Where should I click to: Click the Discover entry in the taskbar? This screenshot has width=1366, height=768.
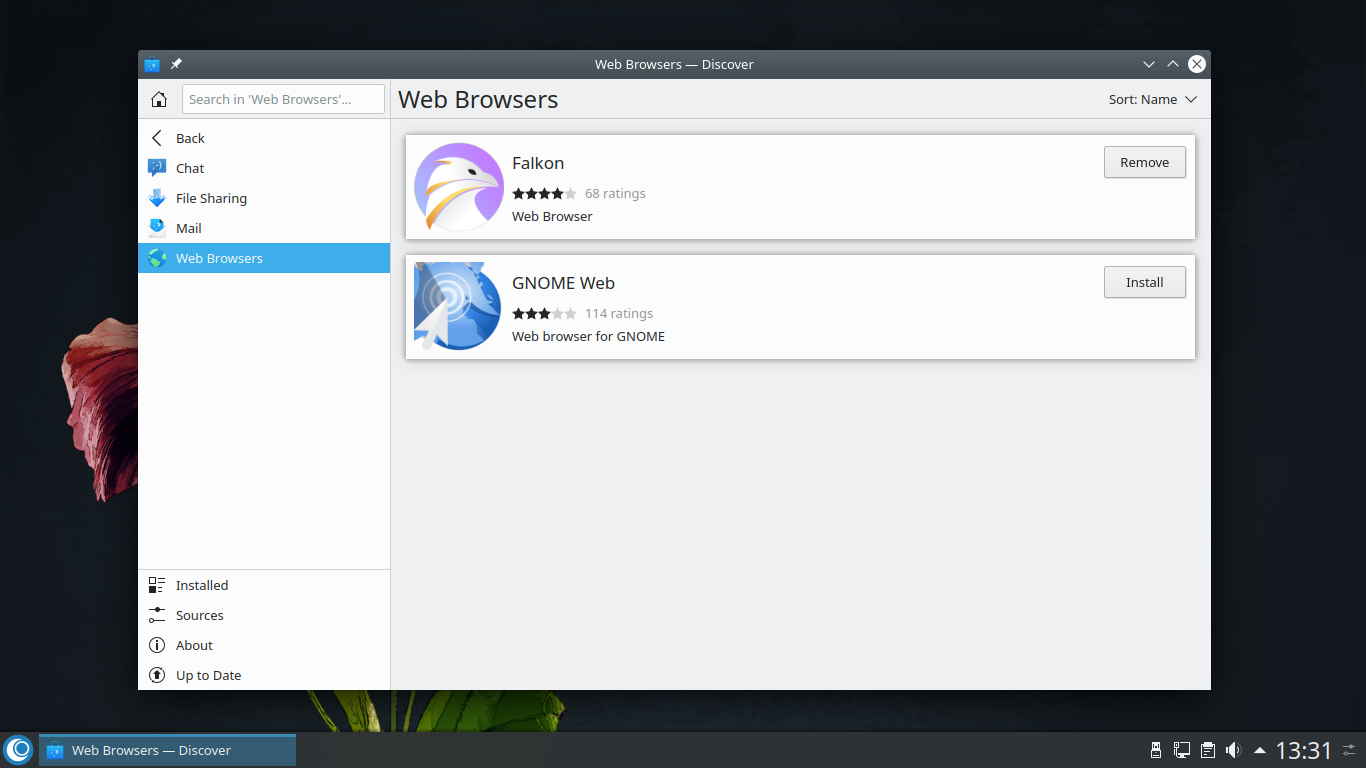(x=168, y=750)
